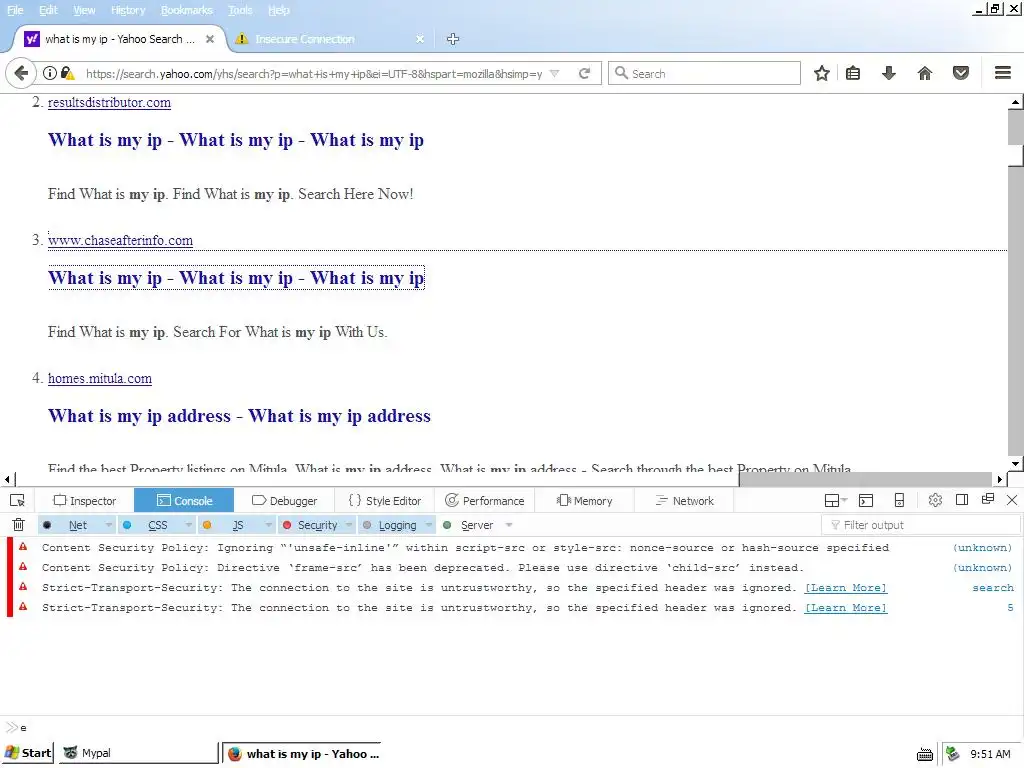1024x768 pixels.
Task: Open the hamburger main menu
Action: [x=1002, y=73]
